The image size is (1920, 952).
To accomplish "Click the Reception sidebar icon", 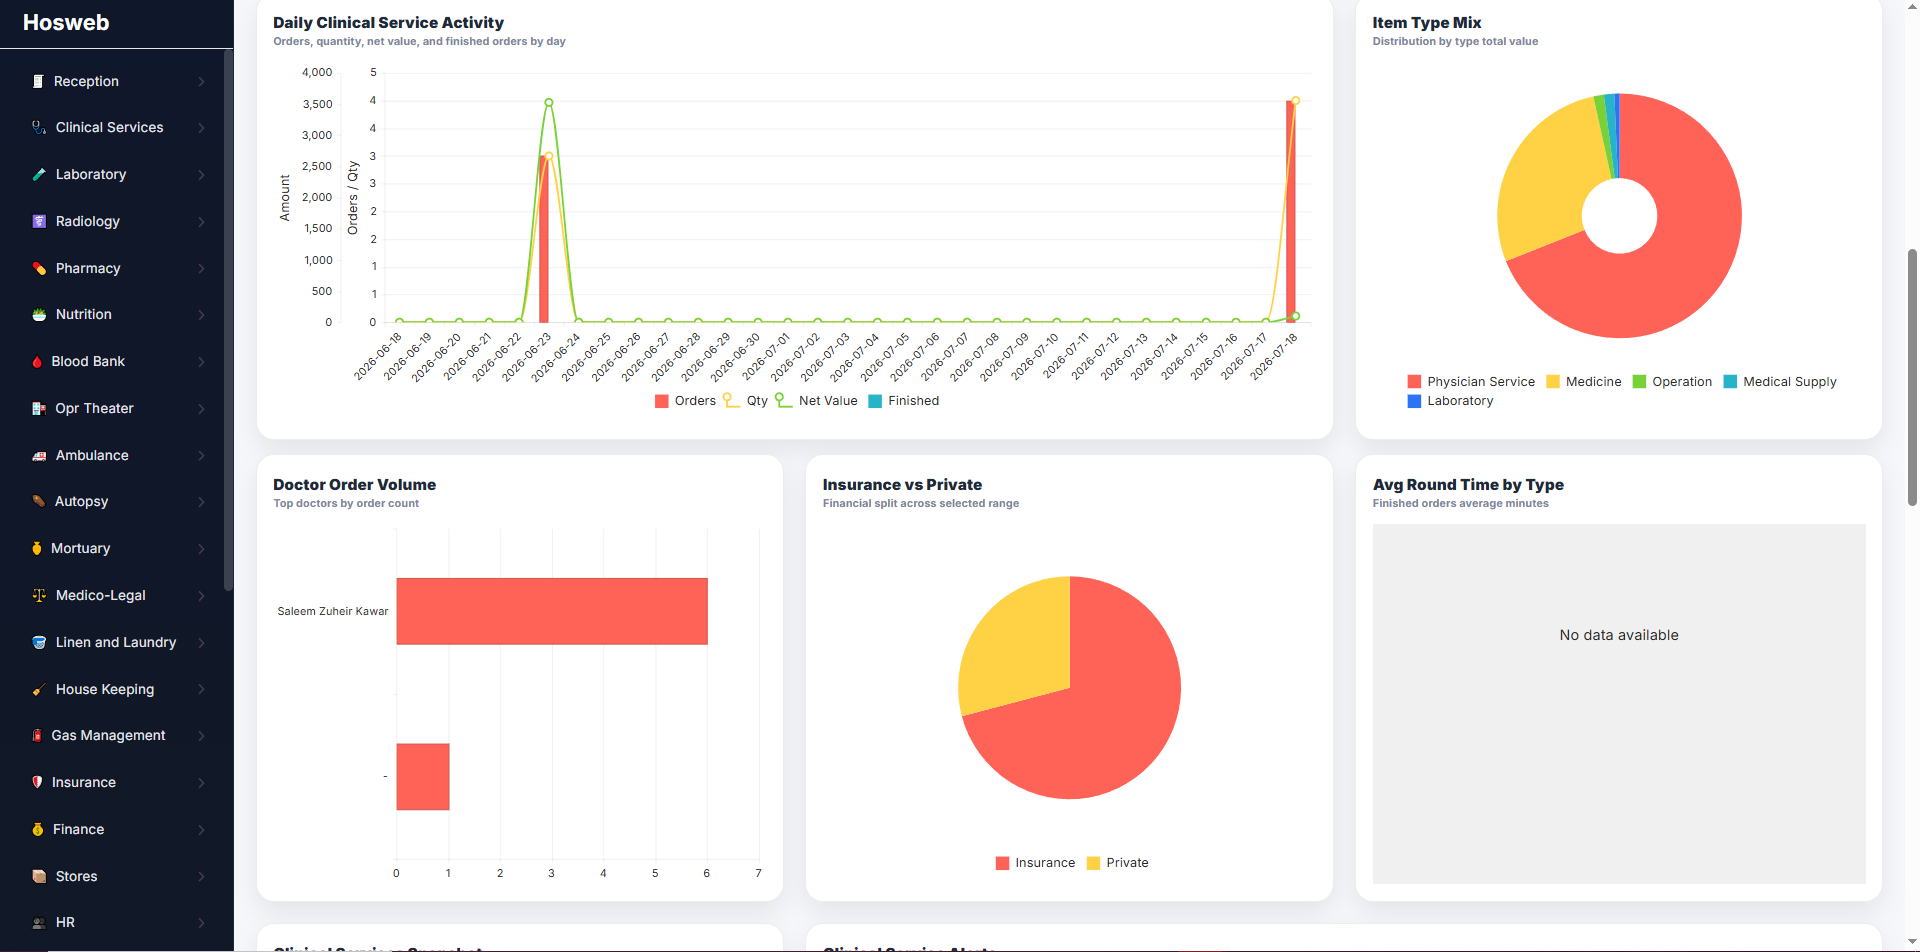I will tap(38, 81).
